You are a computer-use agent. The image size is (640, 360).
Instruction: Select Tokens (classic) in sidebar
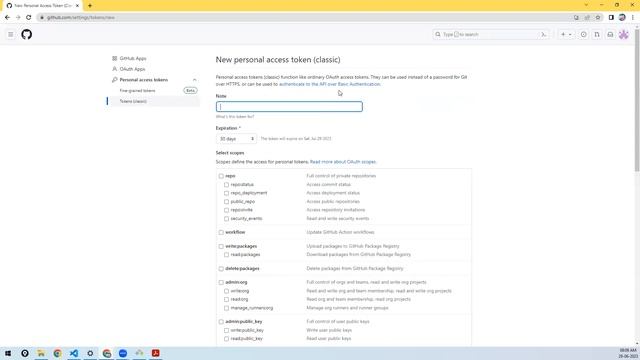click(x=133, y=101)
